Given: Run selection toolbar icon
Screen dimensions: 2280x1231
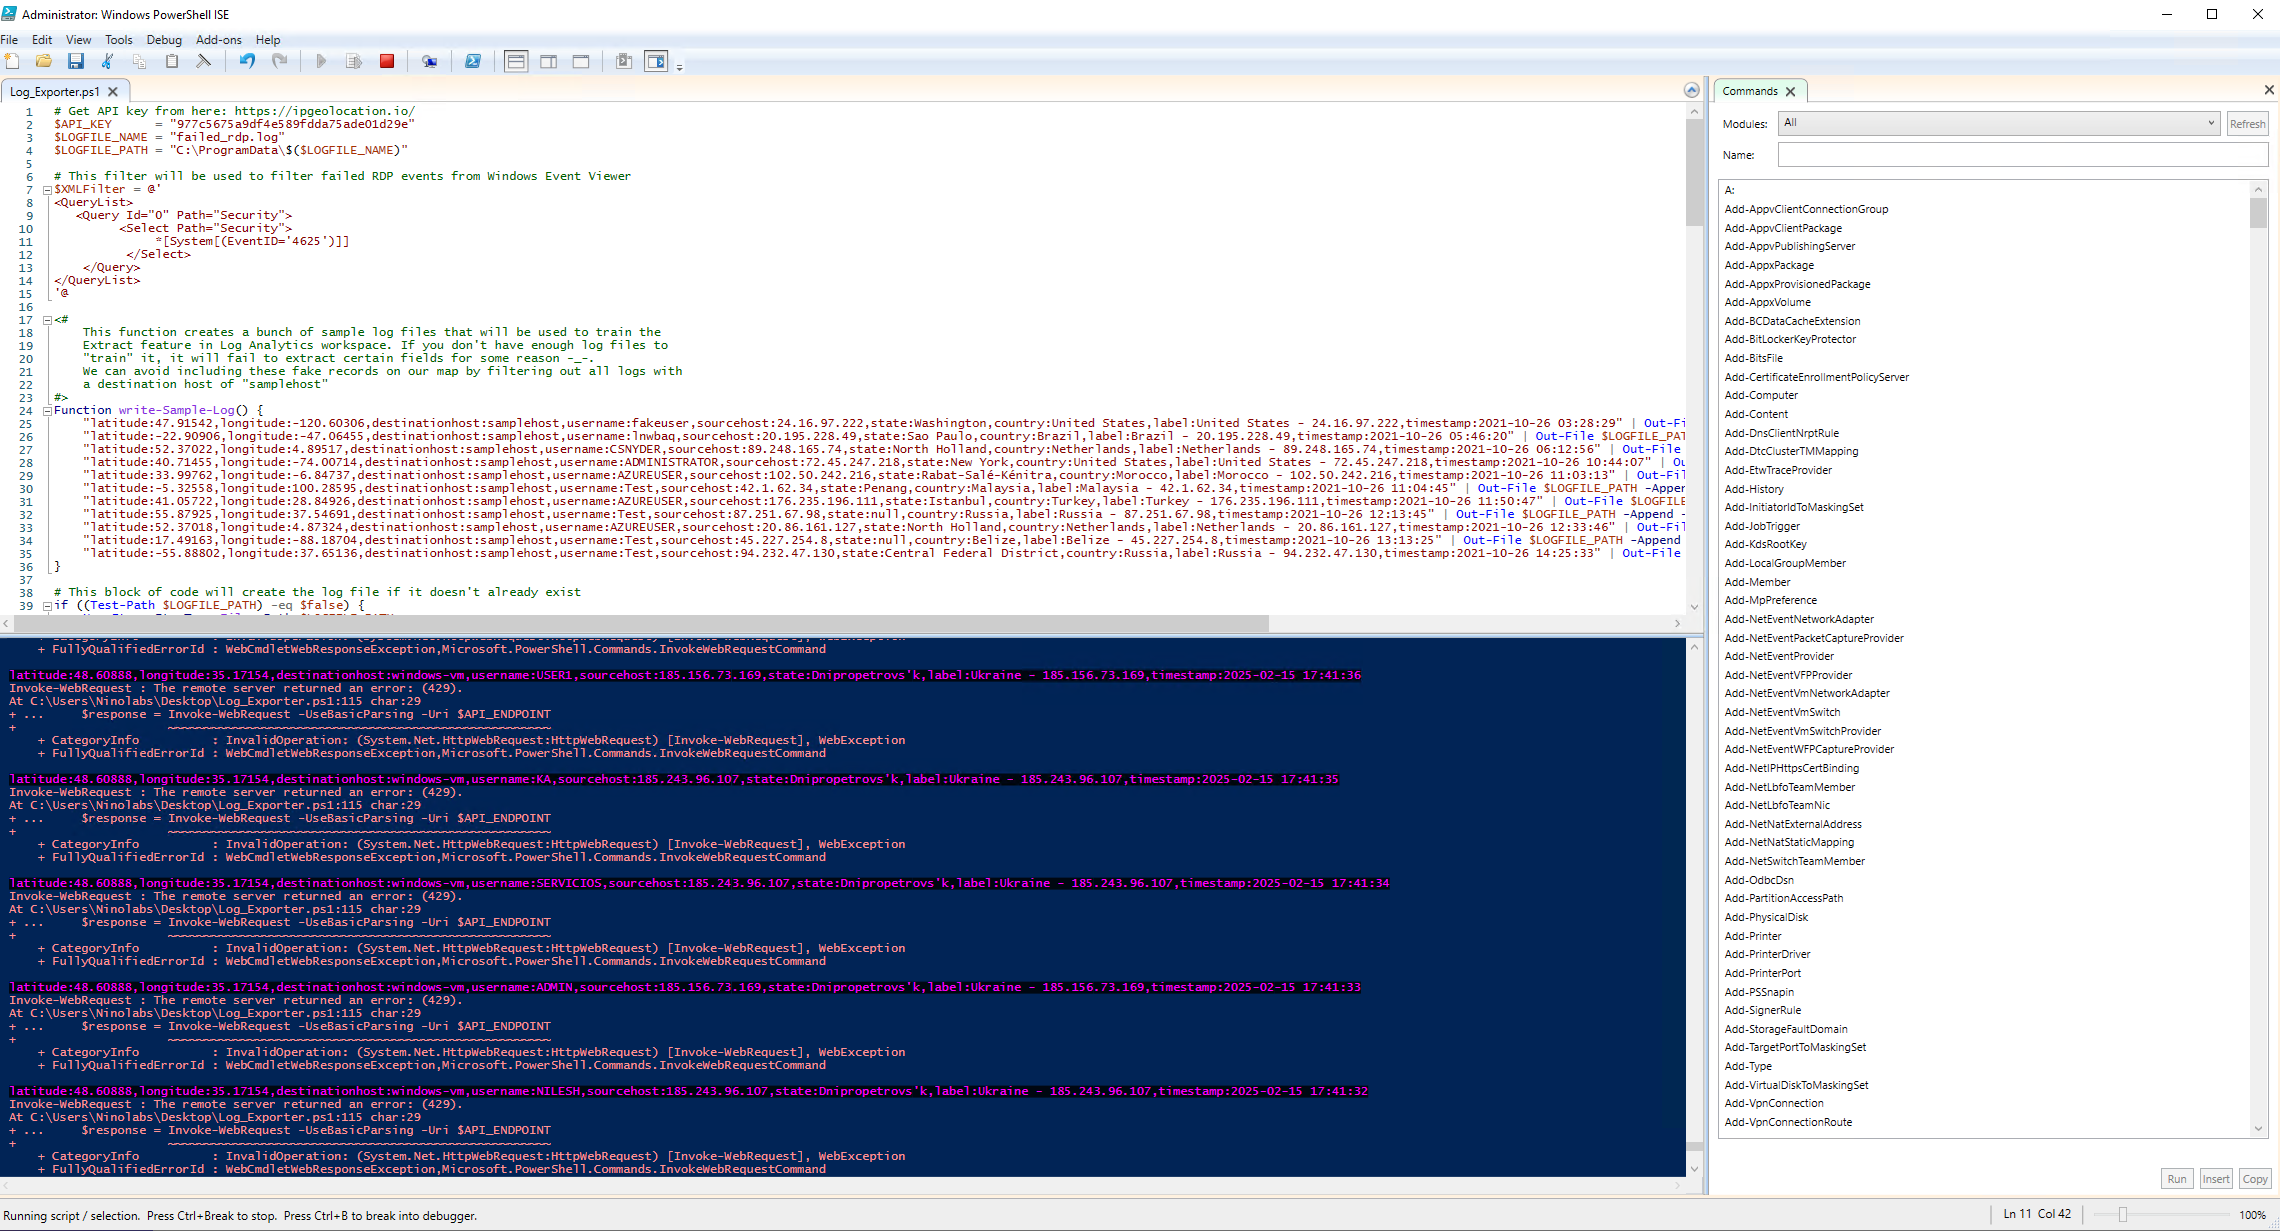Looking at the screenshot, I should pos(353,61).
